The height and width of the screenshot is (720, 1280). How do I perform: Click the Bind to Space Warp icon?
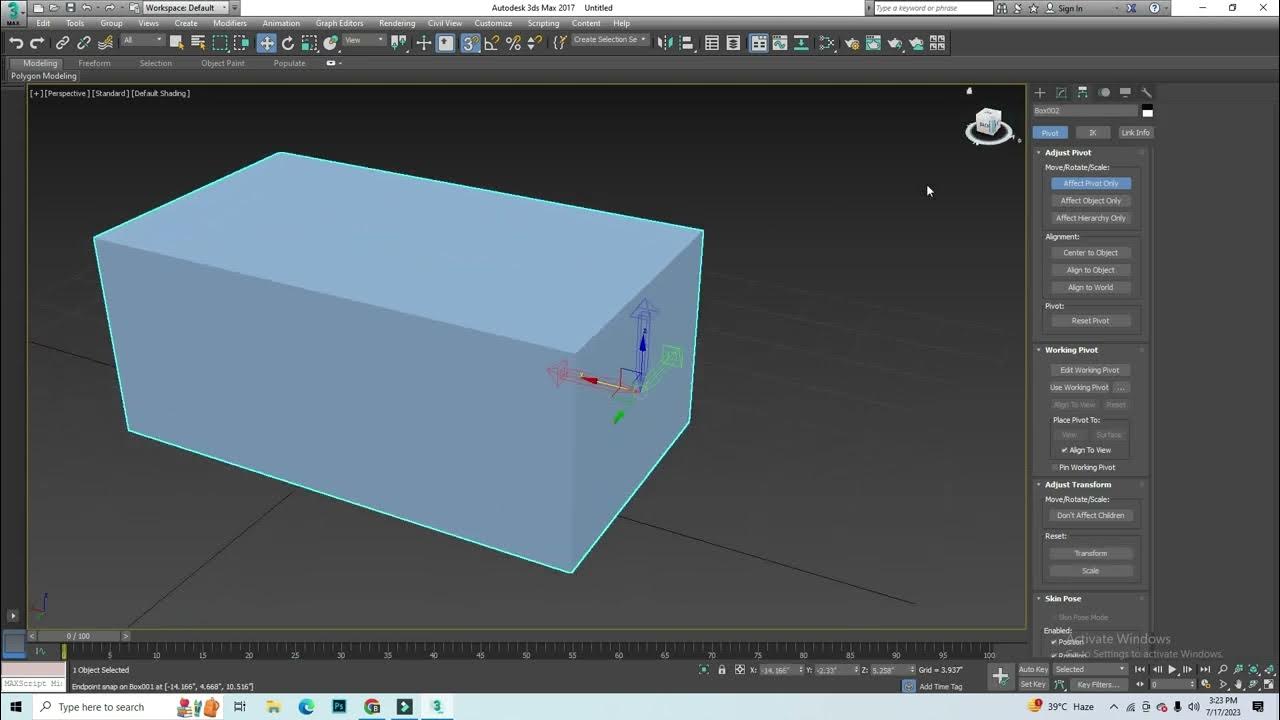pyautogui.click(x=106, y=43)
